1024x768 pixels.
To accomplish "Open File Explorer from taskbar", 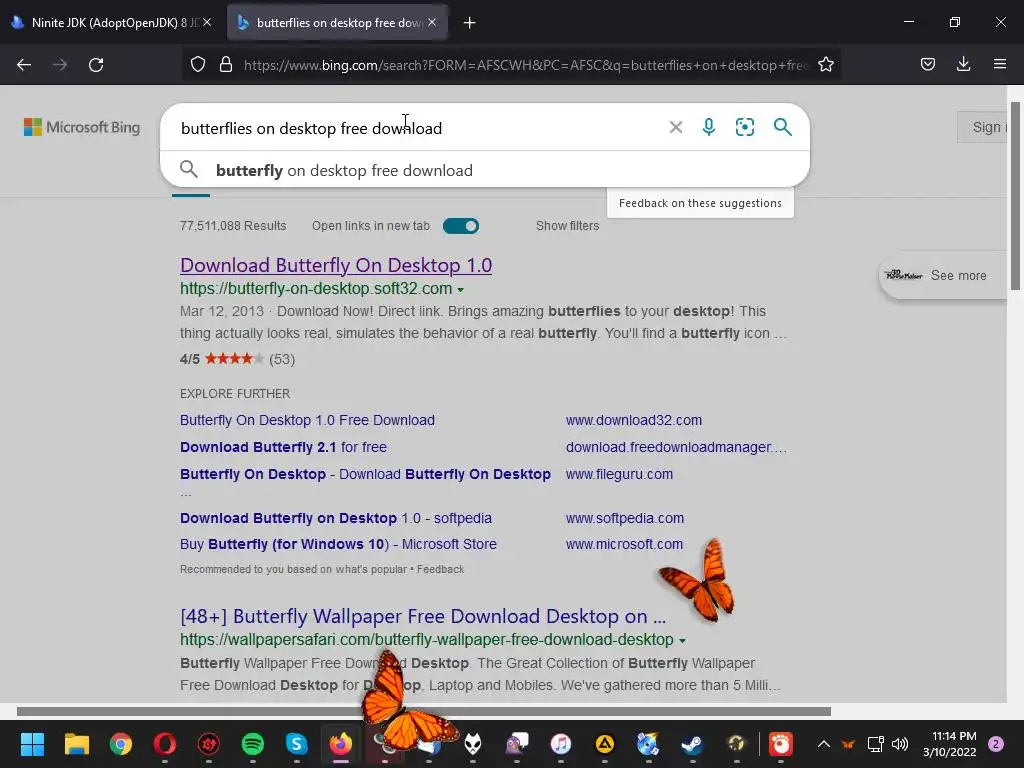I will [76, 744].
